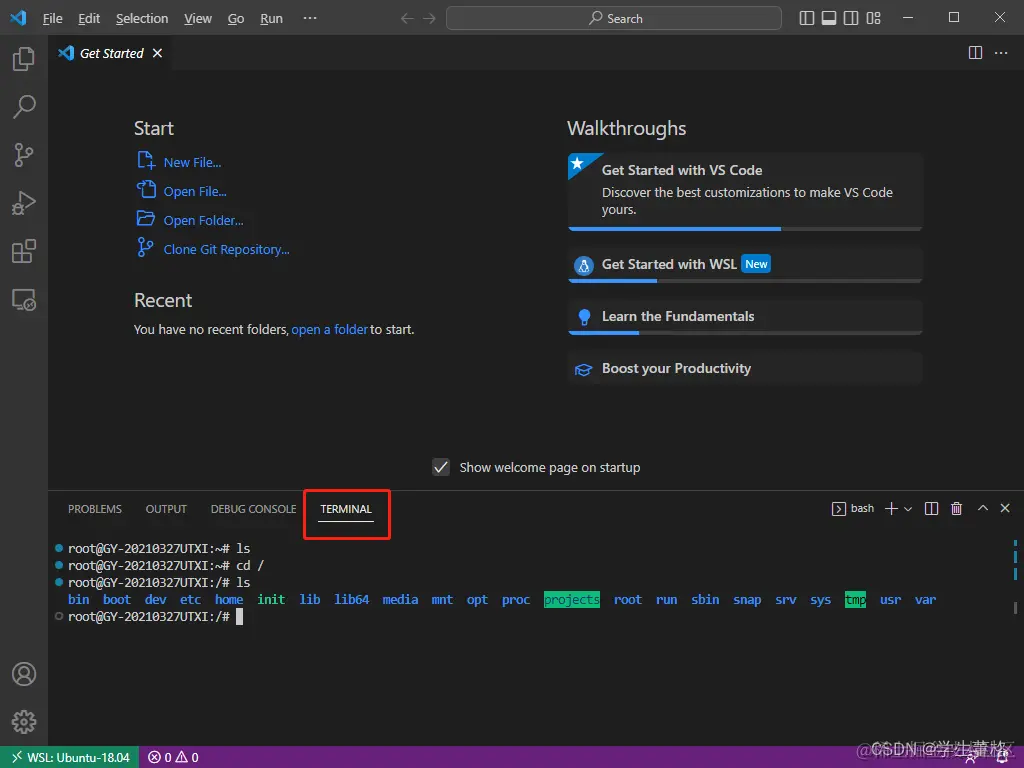Click Open Folder... link
Image resolution: width=1024 pixels, height=768 pixels.
click(x=203, y=221)
